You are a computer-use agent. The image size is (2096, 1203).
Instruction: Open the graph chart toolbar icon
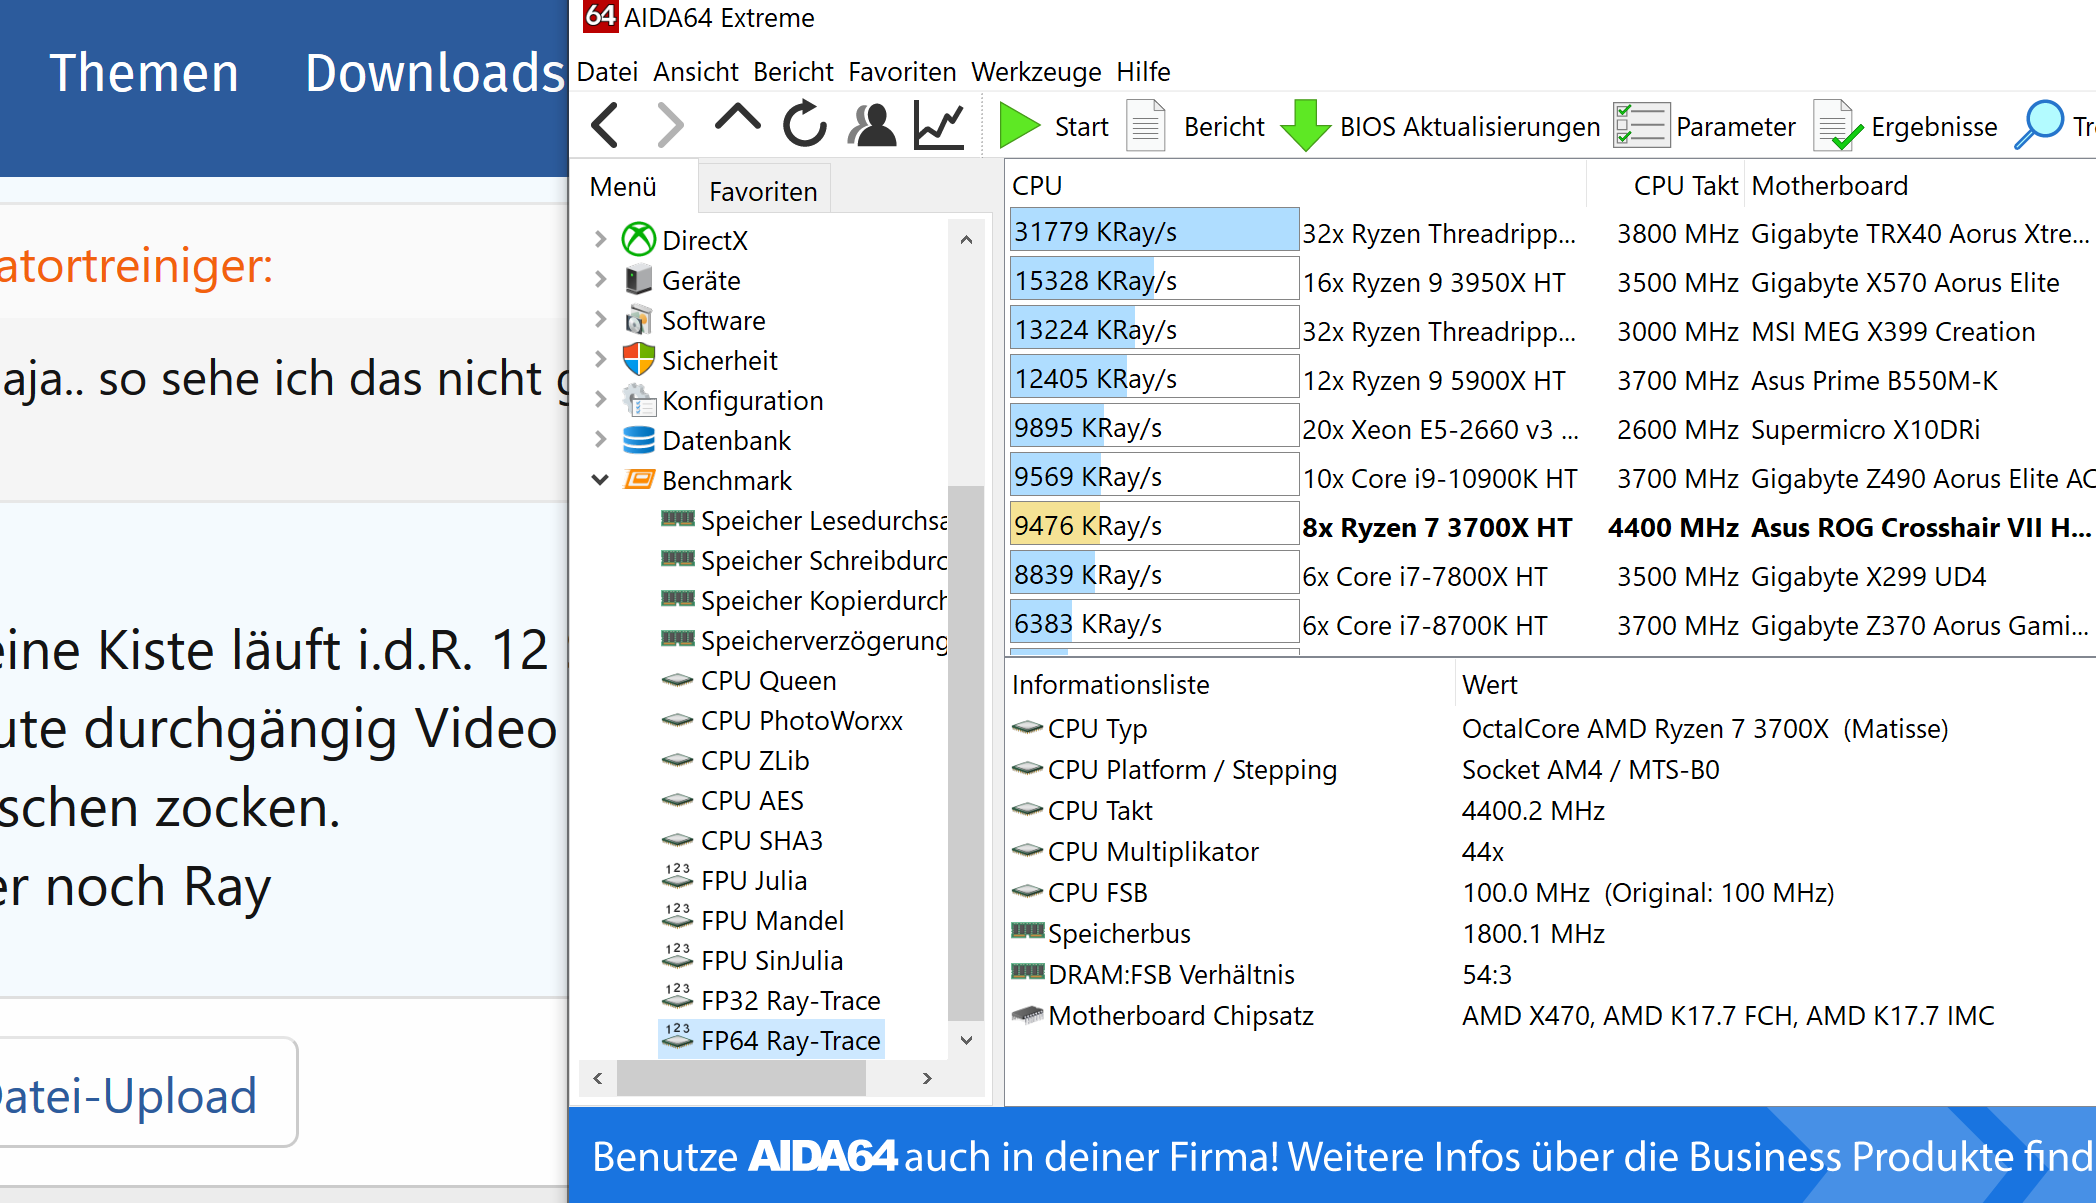click(x=939, y=126)
